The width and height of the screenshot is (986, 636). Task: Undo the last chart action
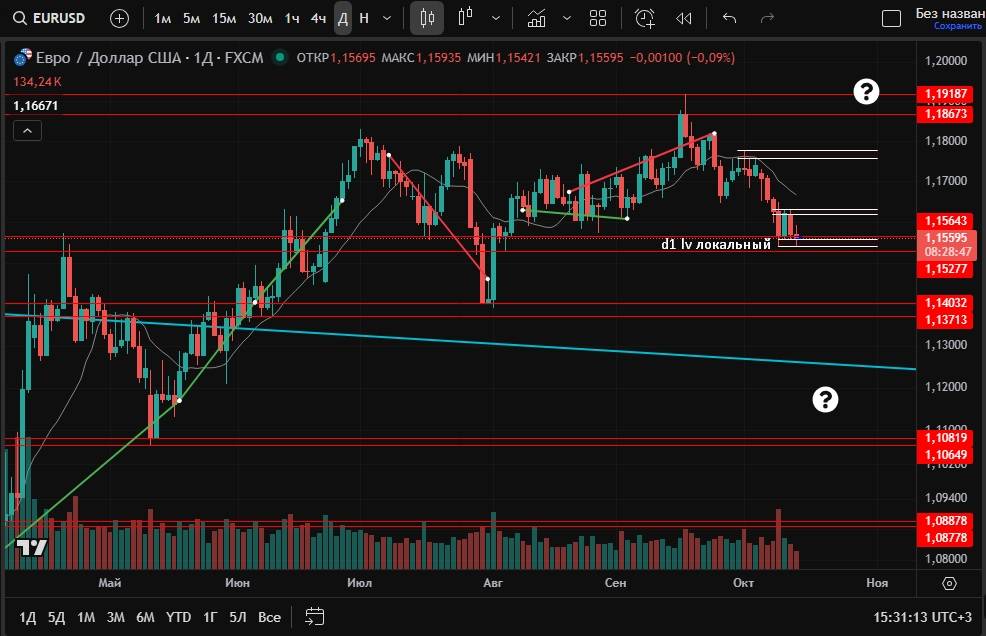coord(729,18)
